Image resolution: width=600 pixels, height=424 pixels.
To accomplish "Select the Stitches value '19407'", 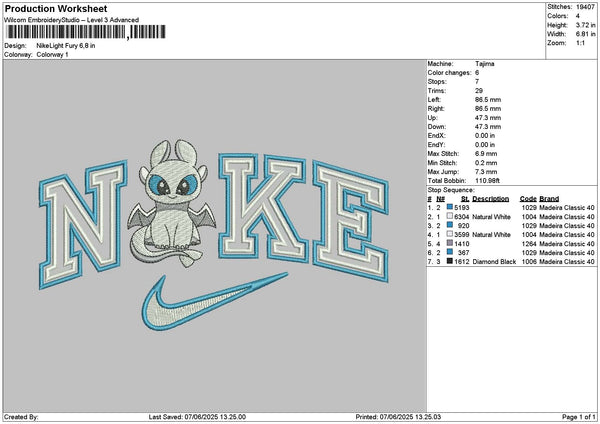I will (x=585, y=7).
